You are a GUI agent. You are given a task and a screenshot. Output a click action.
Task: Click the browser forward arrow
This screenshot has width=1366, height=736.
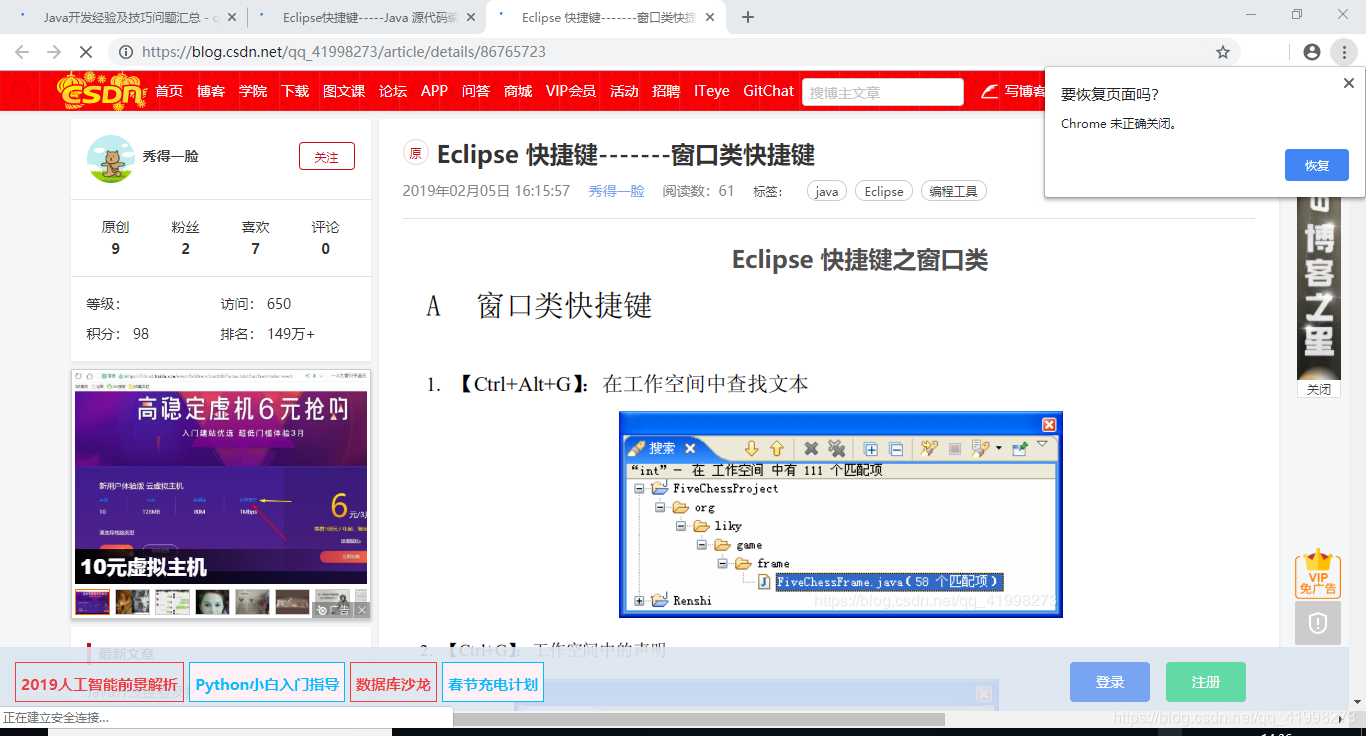(54, 52)
